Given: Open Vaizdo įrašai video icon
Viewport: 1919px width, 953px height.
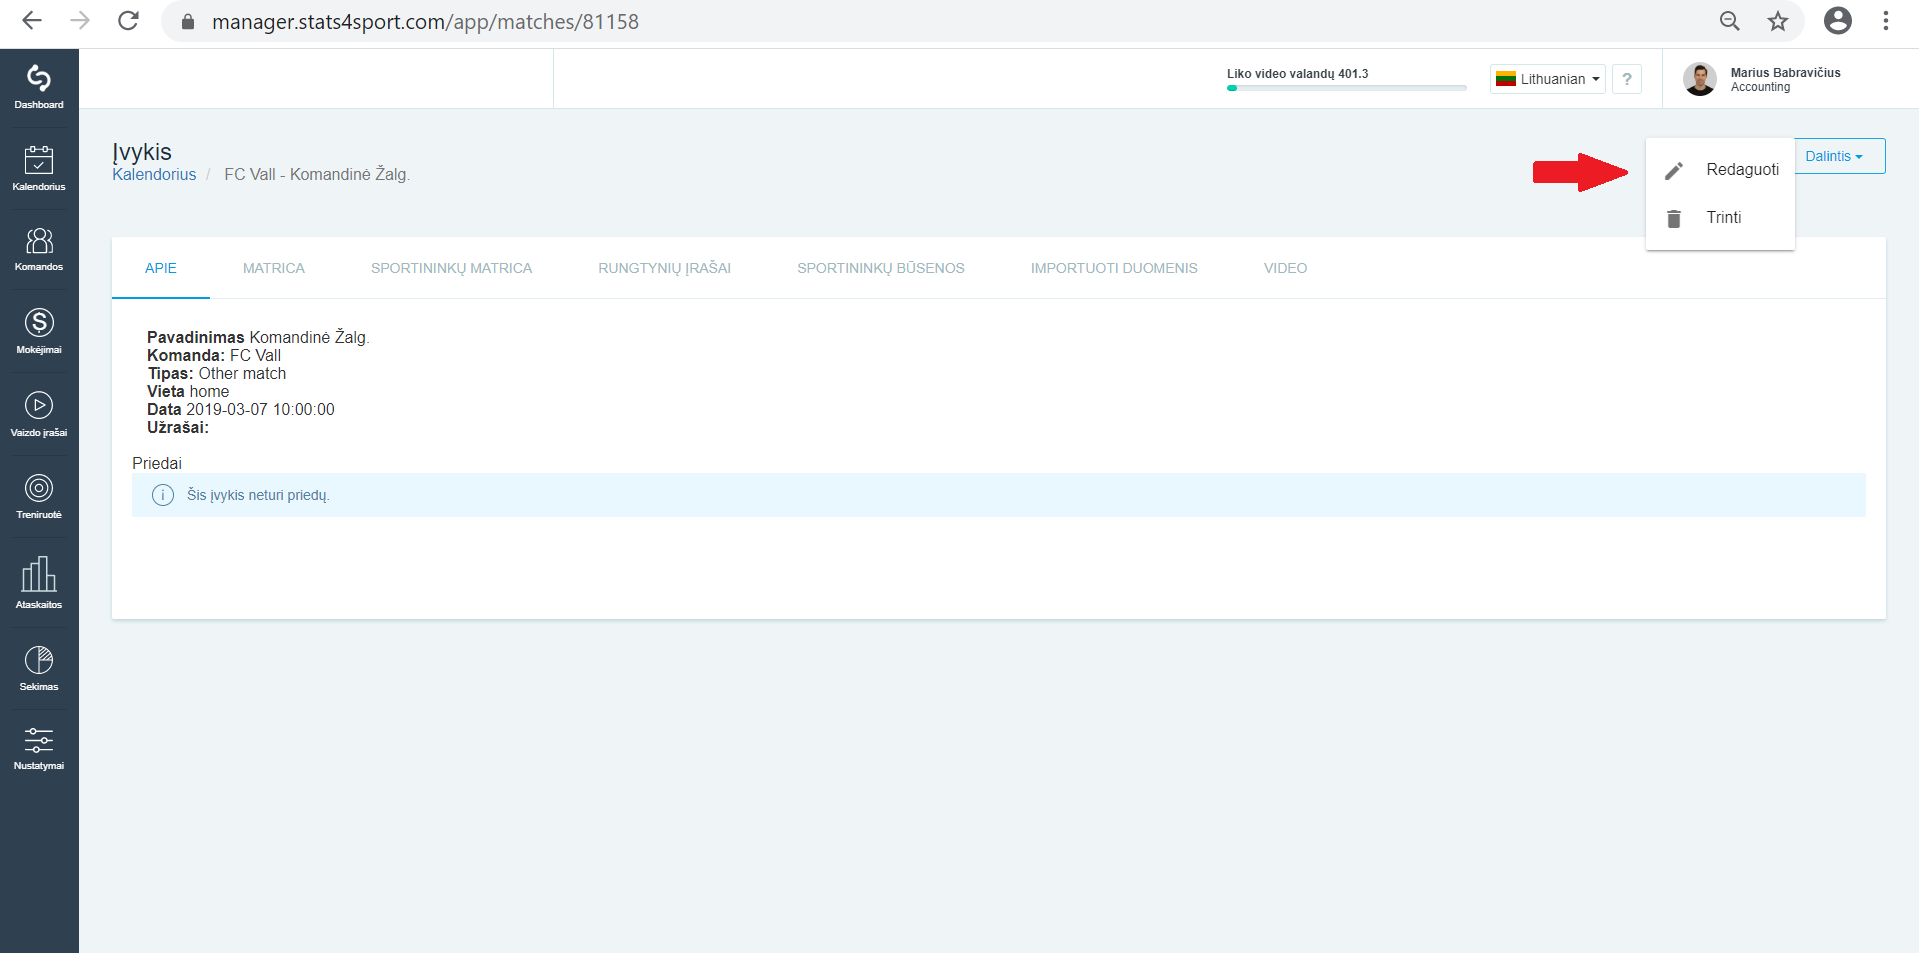Looking at the screenshot, I should 39,415.
